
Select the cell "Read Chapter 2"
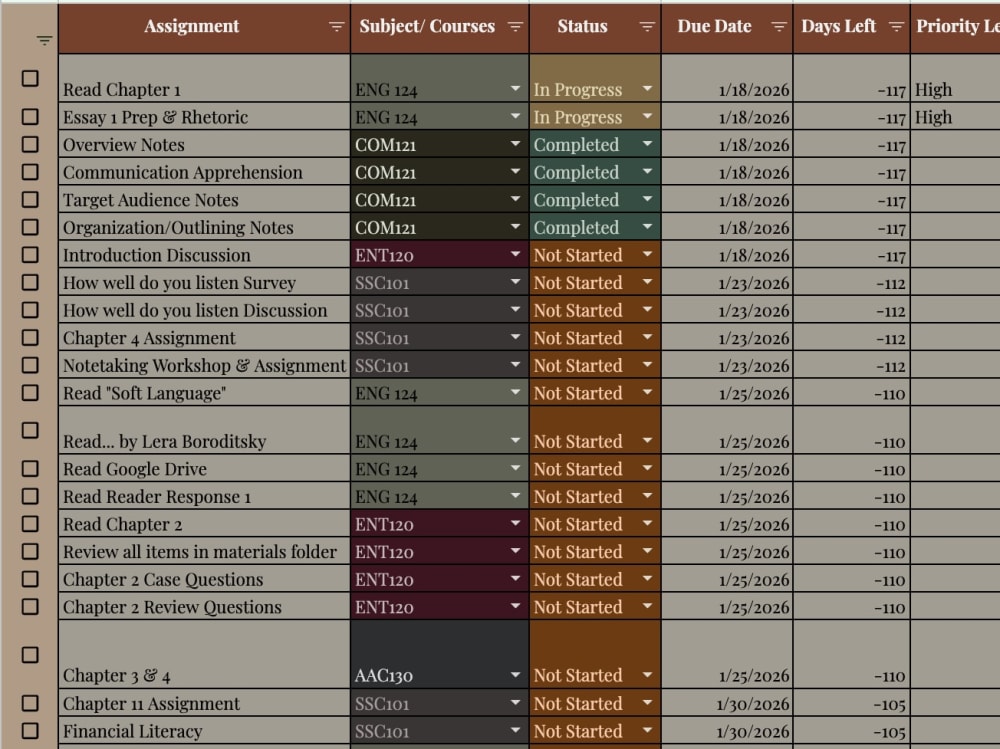(x=204, y=524)
